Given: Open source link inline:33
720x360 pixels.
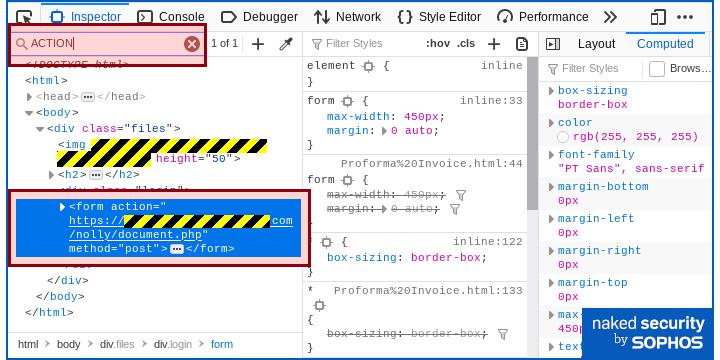Looking at the screenshot, I should (x=491, y=101).
